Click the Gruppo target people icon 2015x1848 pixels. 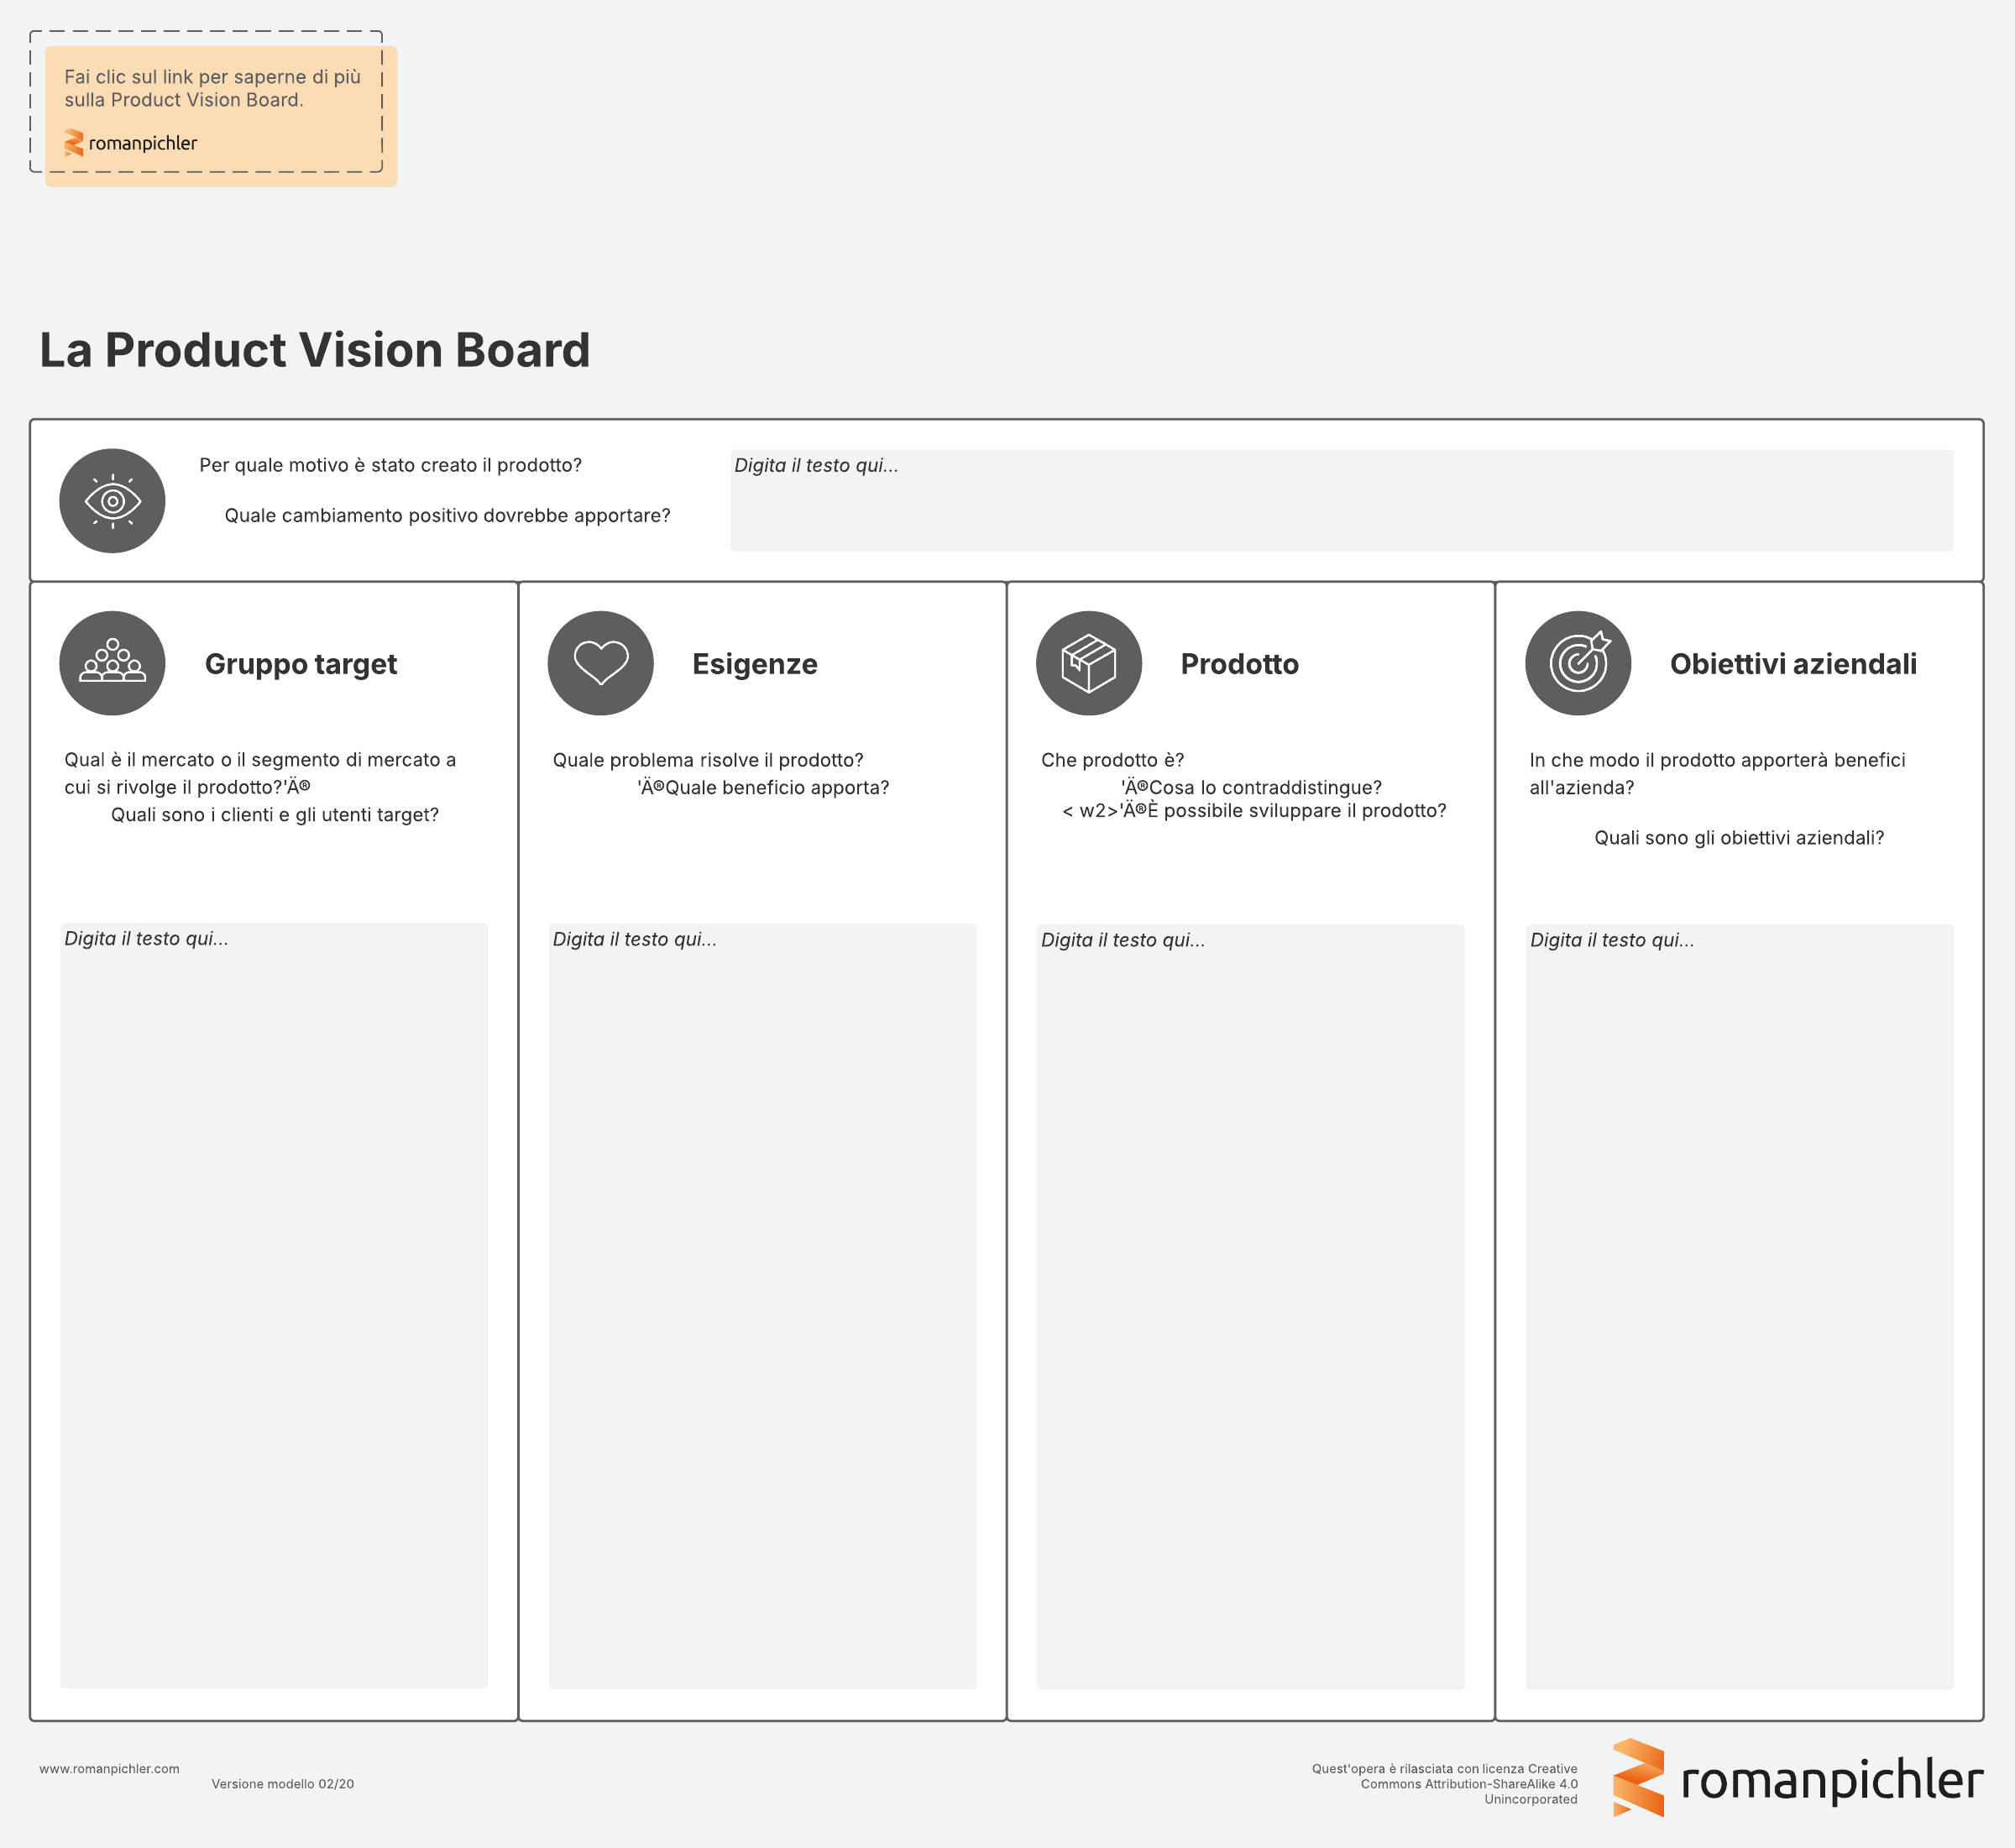(x=112, y=663)
